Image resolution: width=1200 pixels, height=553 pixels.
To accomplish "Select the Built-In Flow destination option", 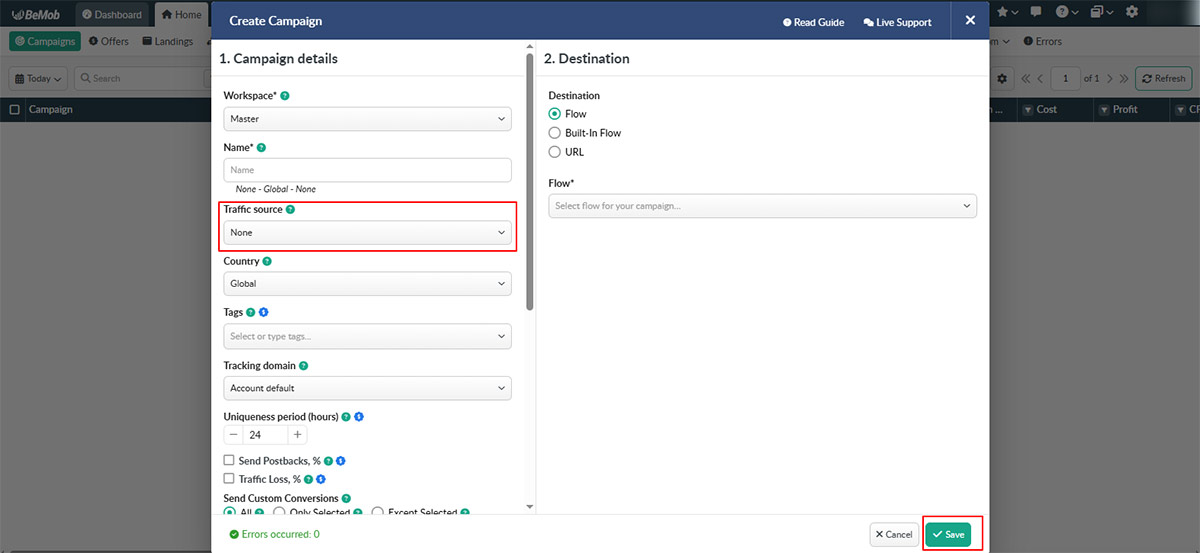I will [x=555, y=133].
